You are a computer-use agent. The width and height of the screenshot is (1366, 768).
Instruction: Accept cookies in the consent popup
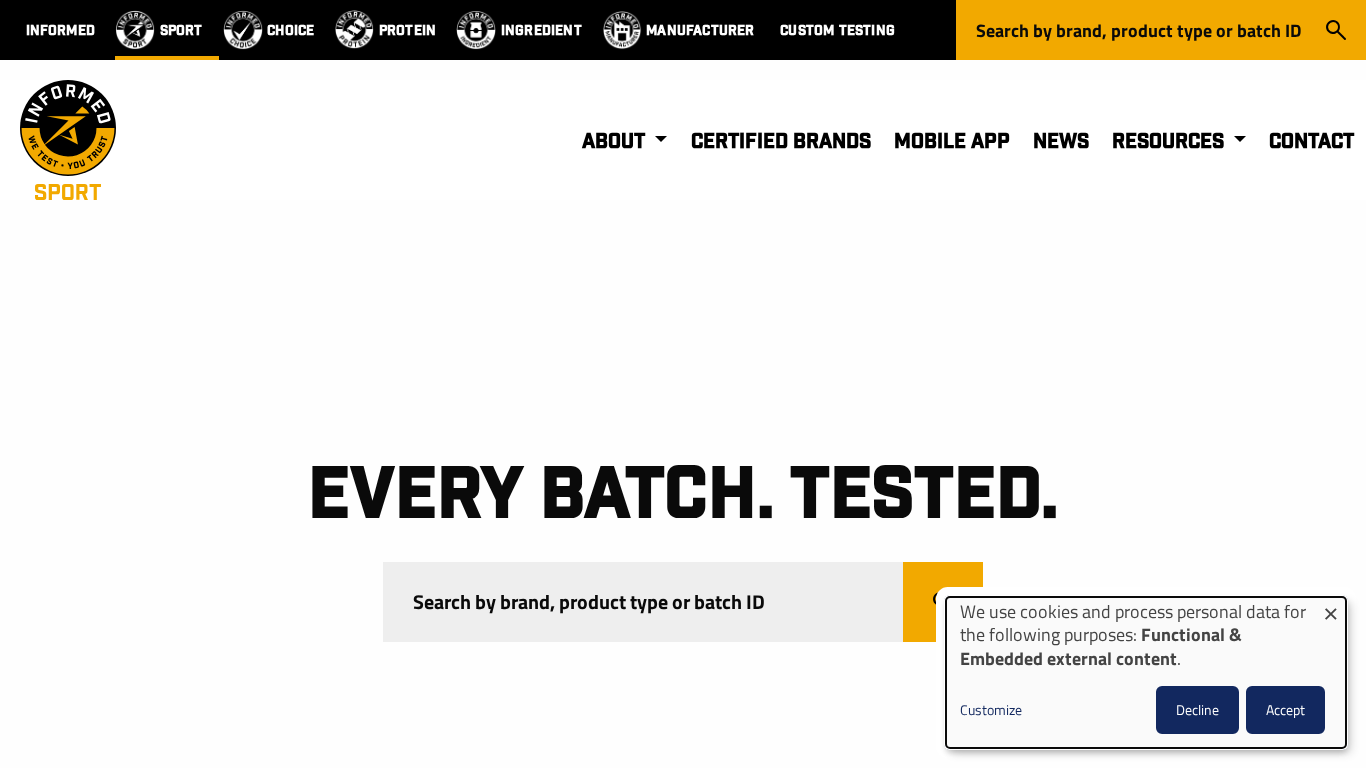[1285, 710]
